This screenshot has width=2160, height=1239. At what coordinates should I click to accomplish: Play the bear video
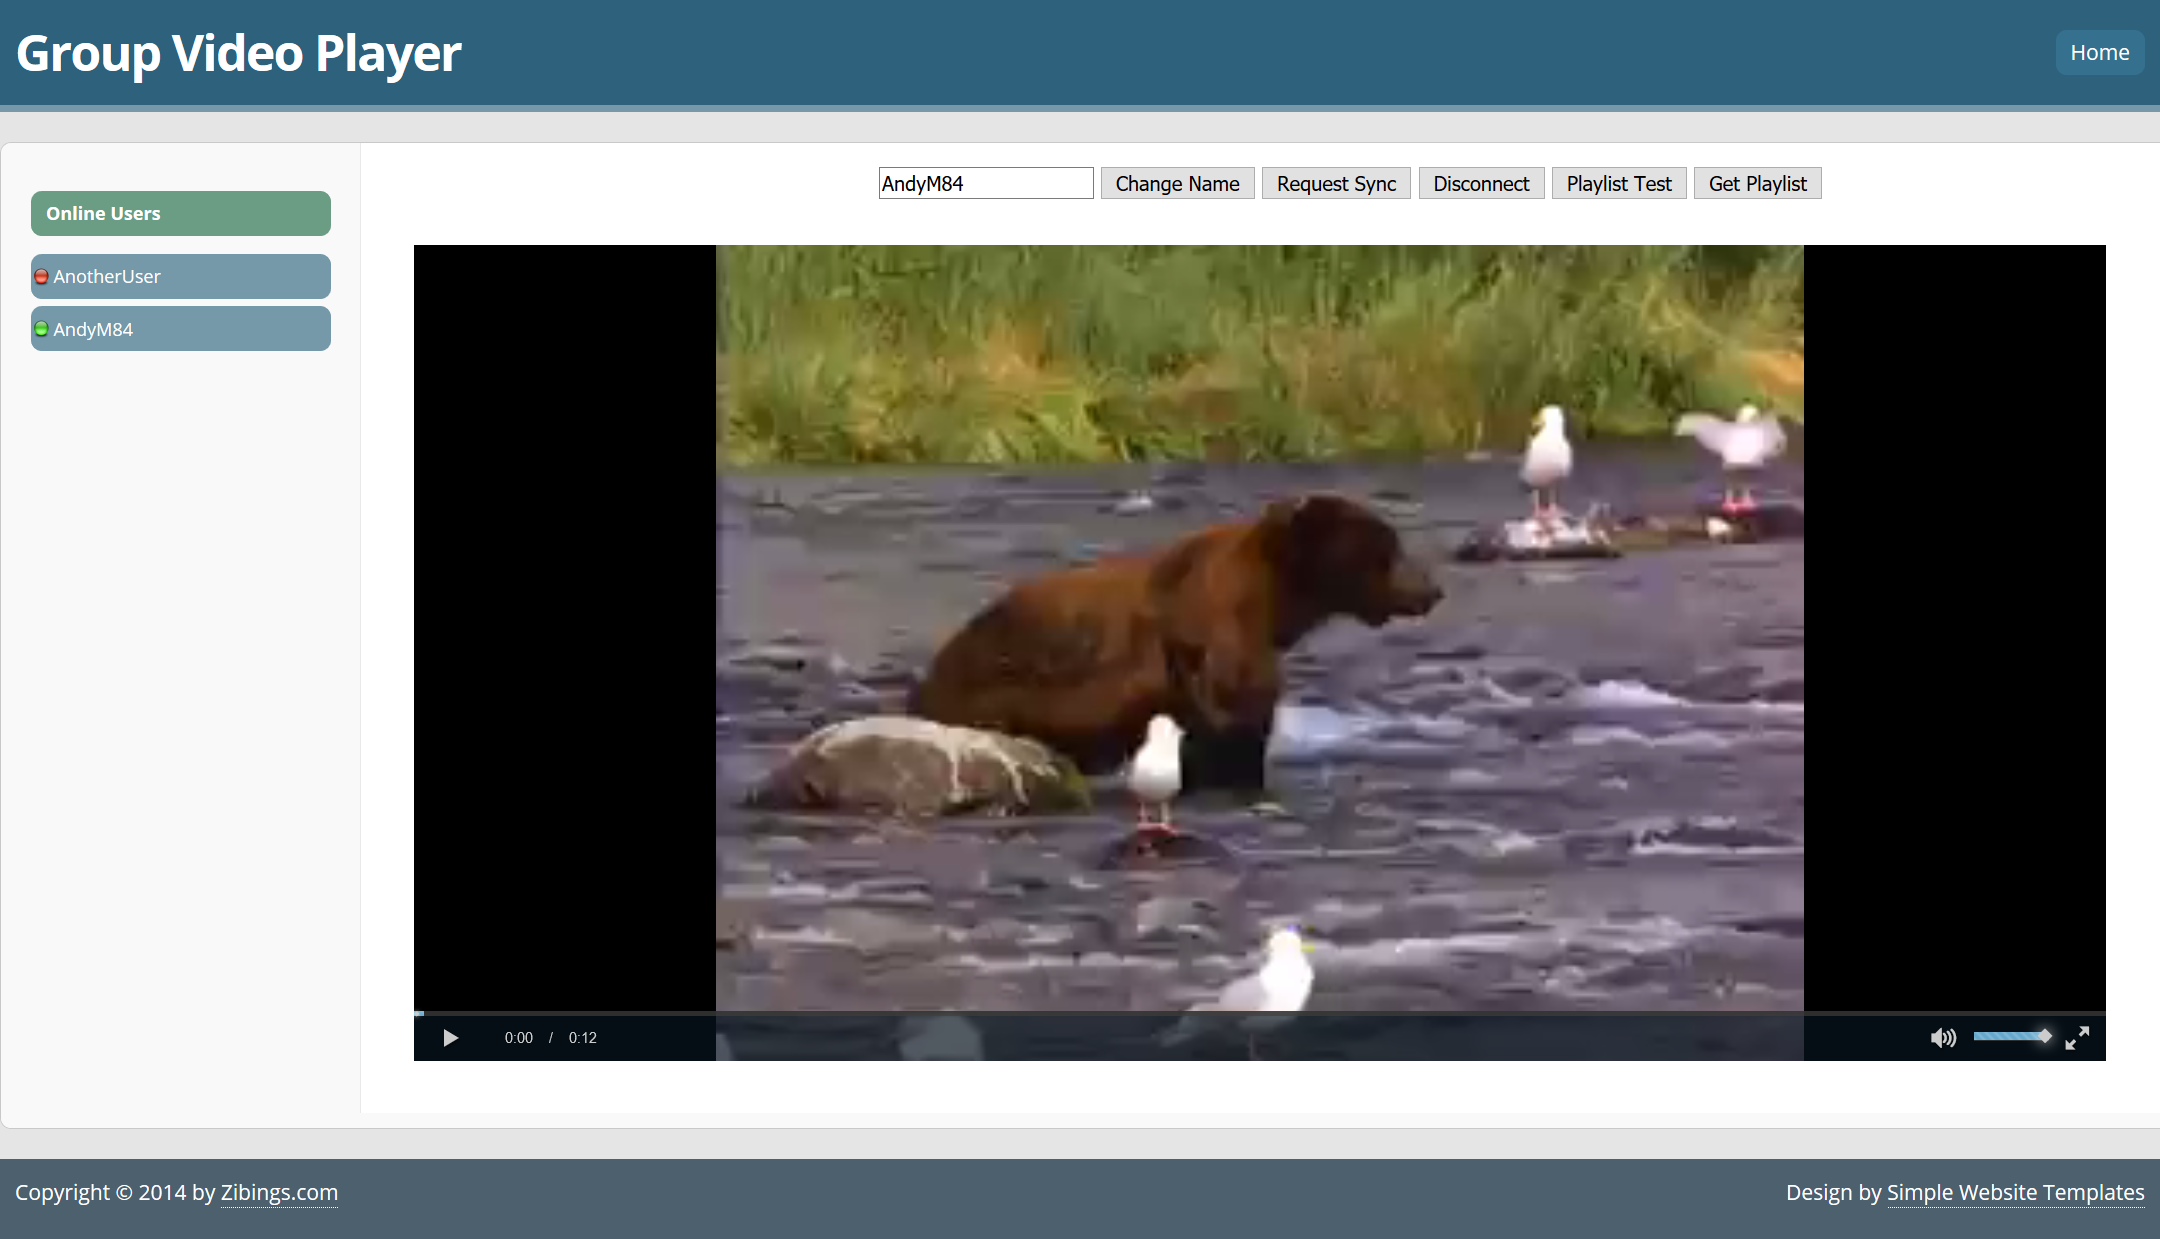pos(451,1038)
